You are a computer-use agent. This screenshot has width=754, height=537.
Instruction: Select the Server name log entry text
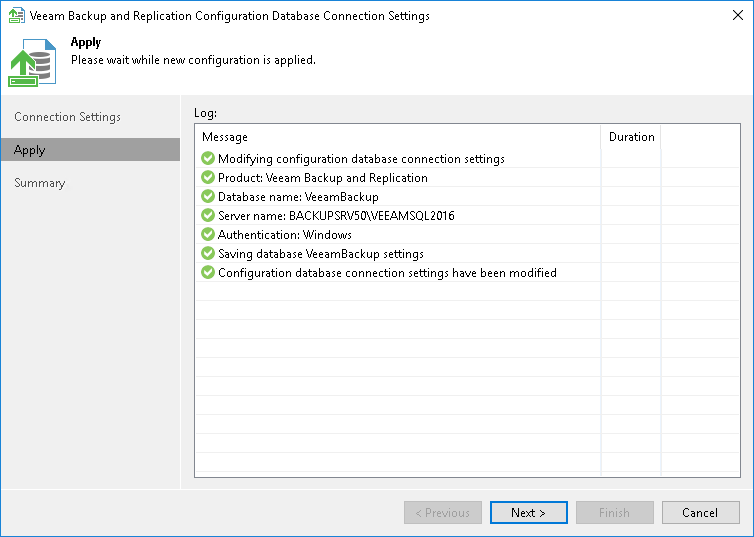point(336,216)
